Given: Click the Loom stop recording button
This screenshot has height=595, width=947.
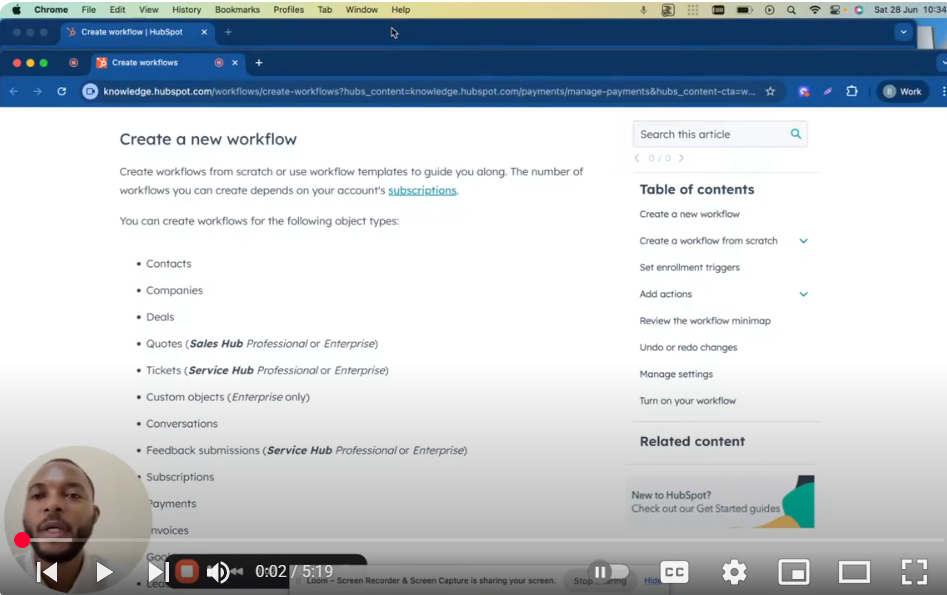Looking at the screenshot, I should click(187, 571).
